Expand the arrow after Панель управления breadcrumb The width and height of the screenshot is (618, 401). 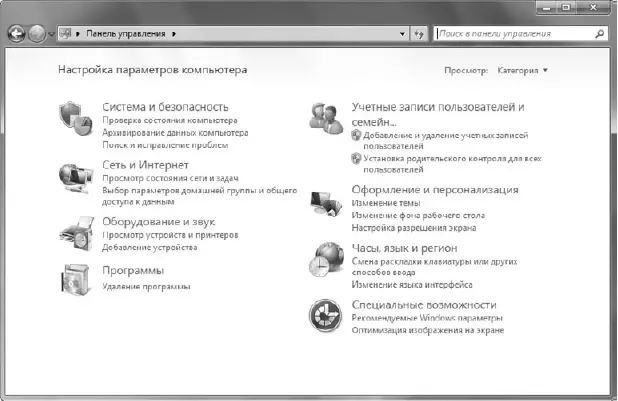(x=174, y=34)
